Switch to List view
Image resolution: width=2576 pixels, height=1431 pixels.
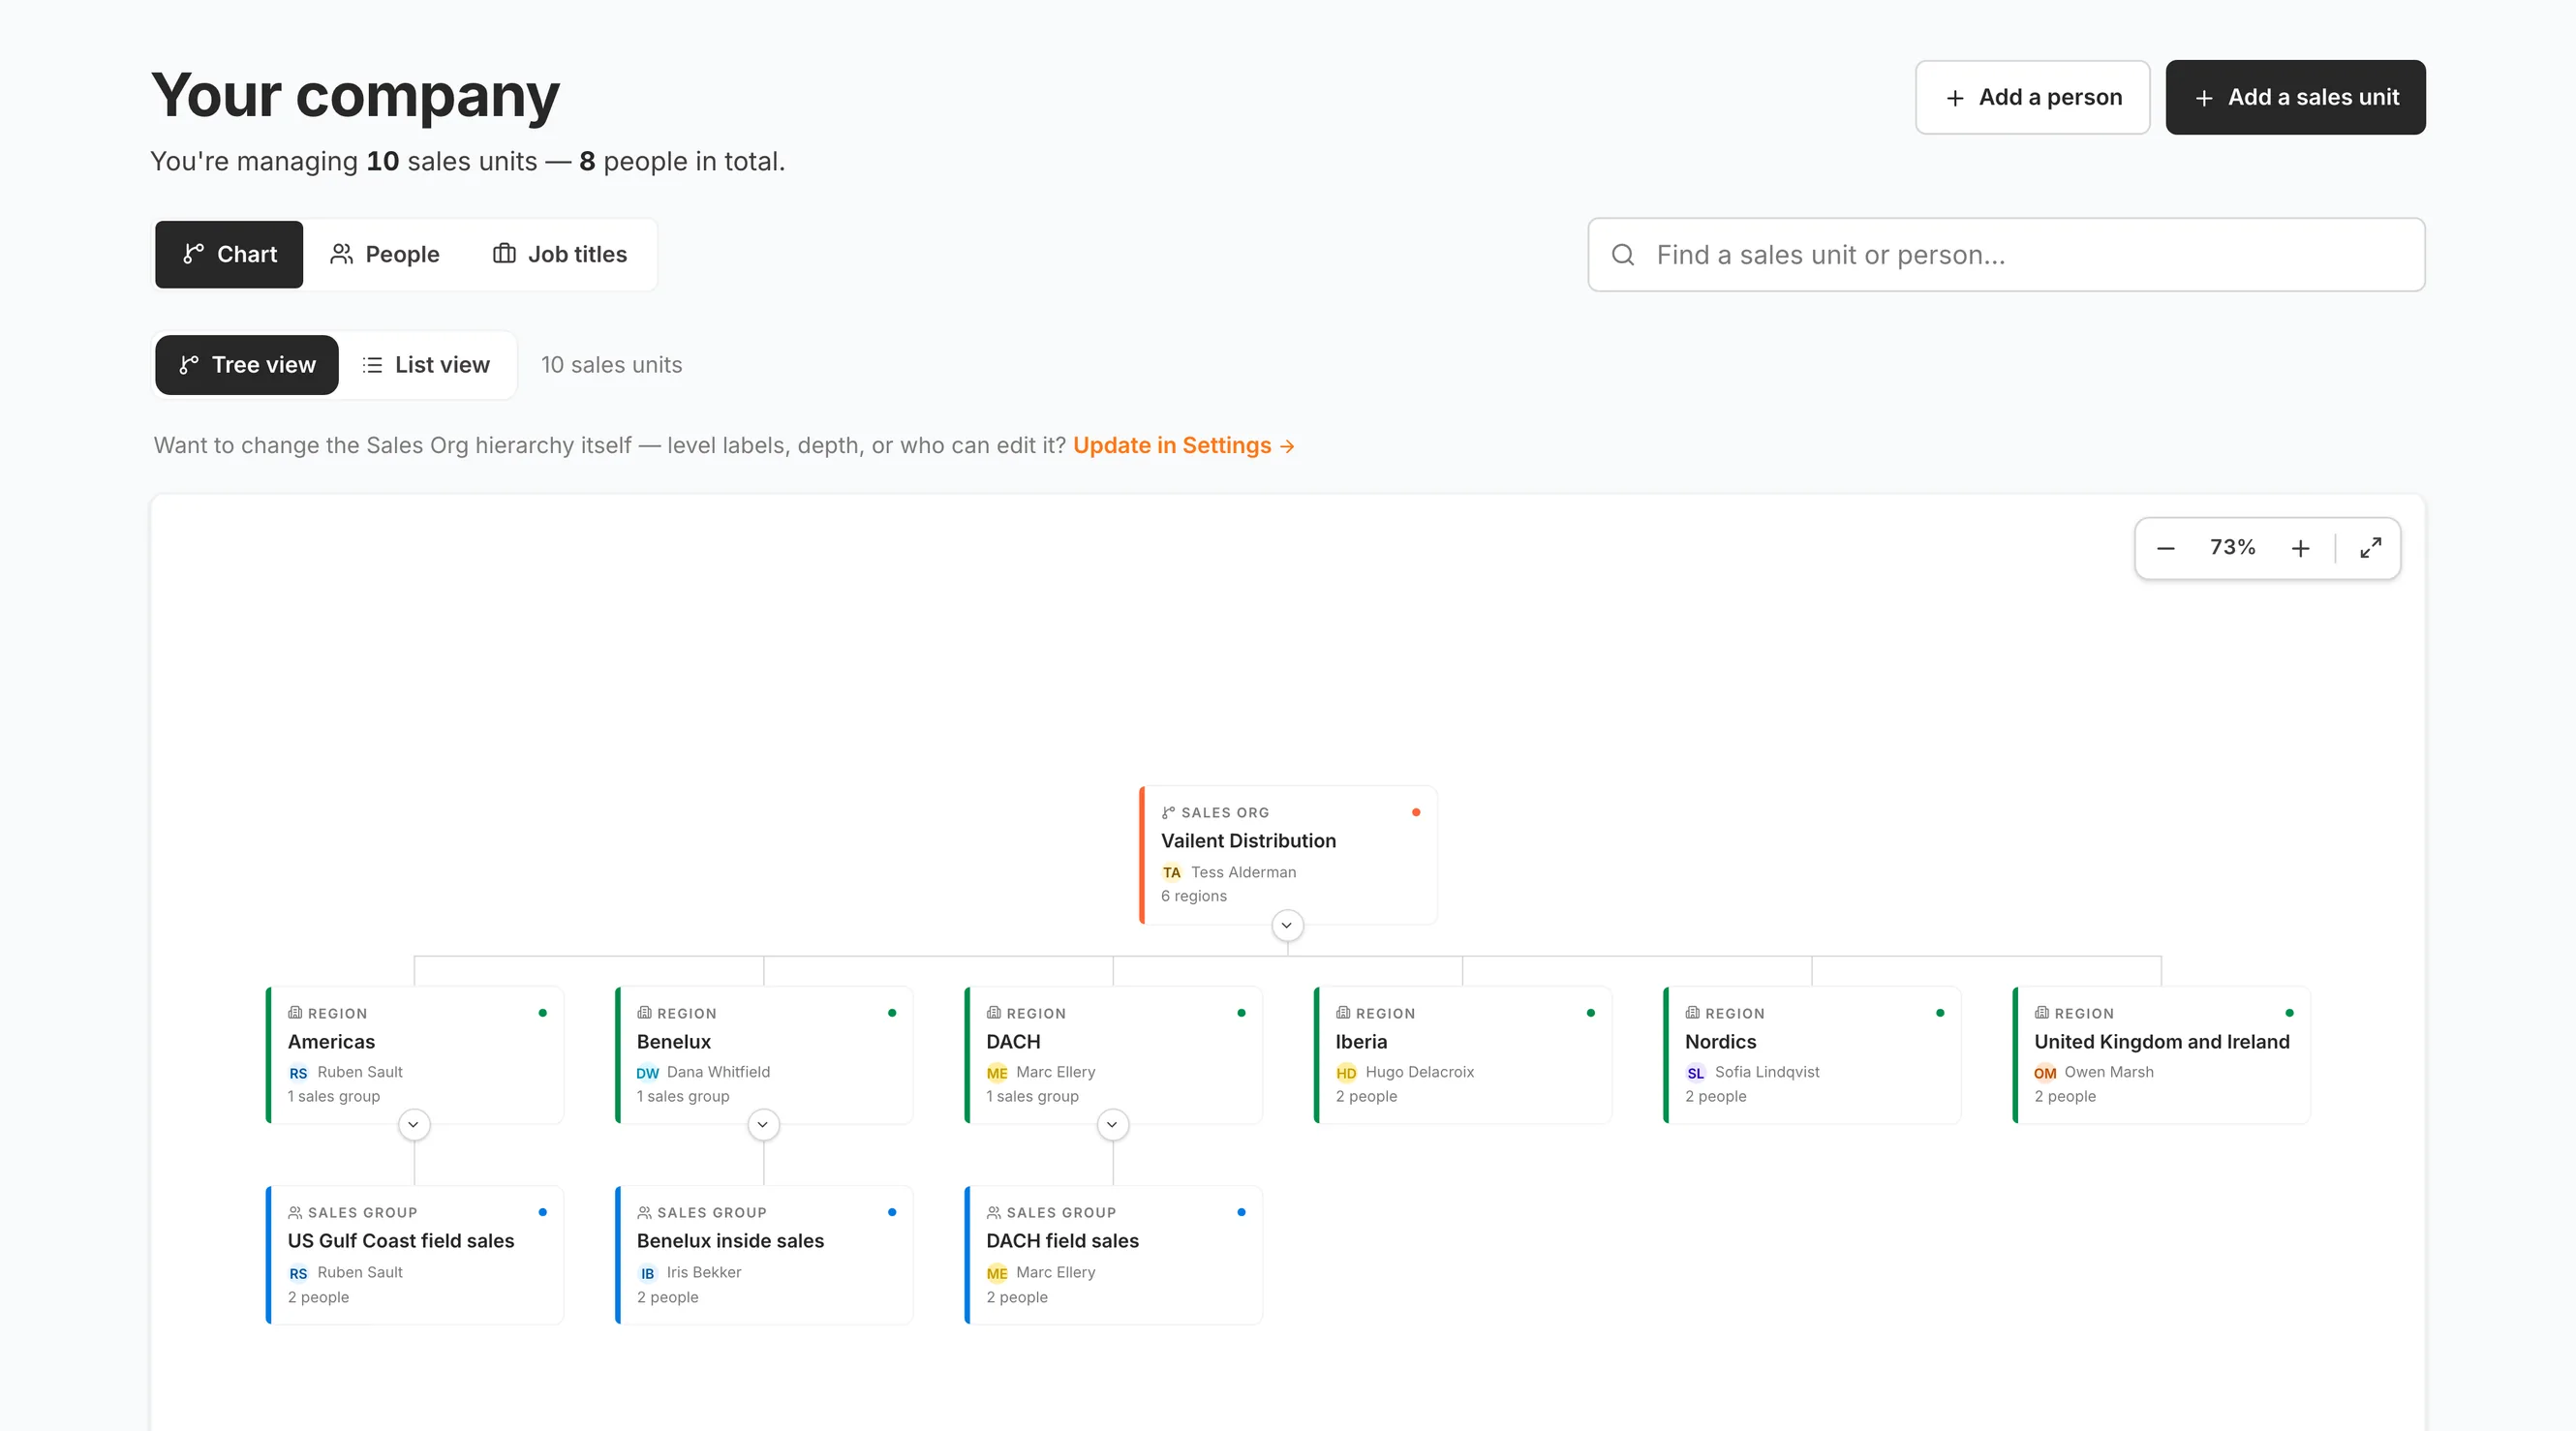[426, 365]
